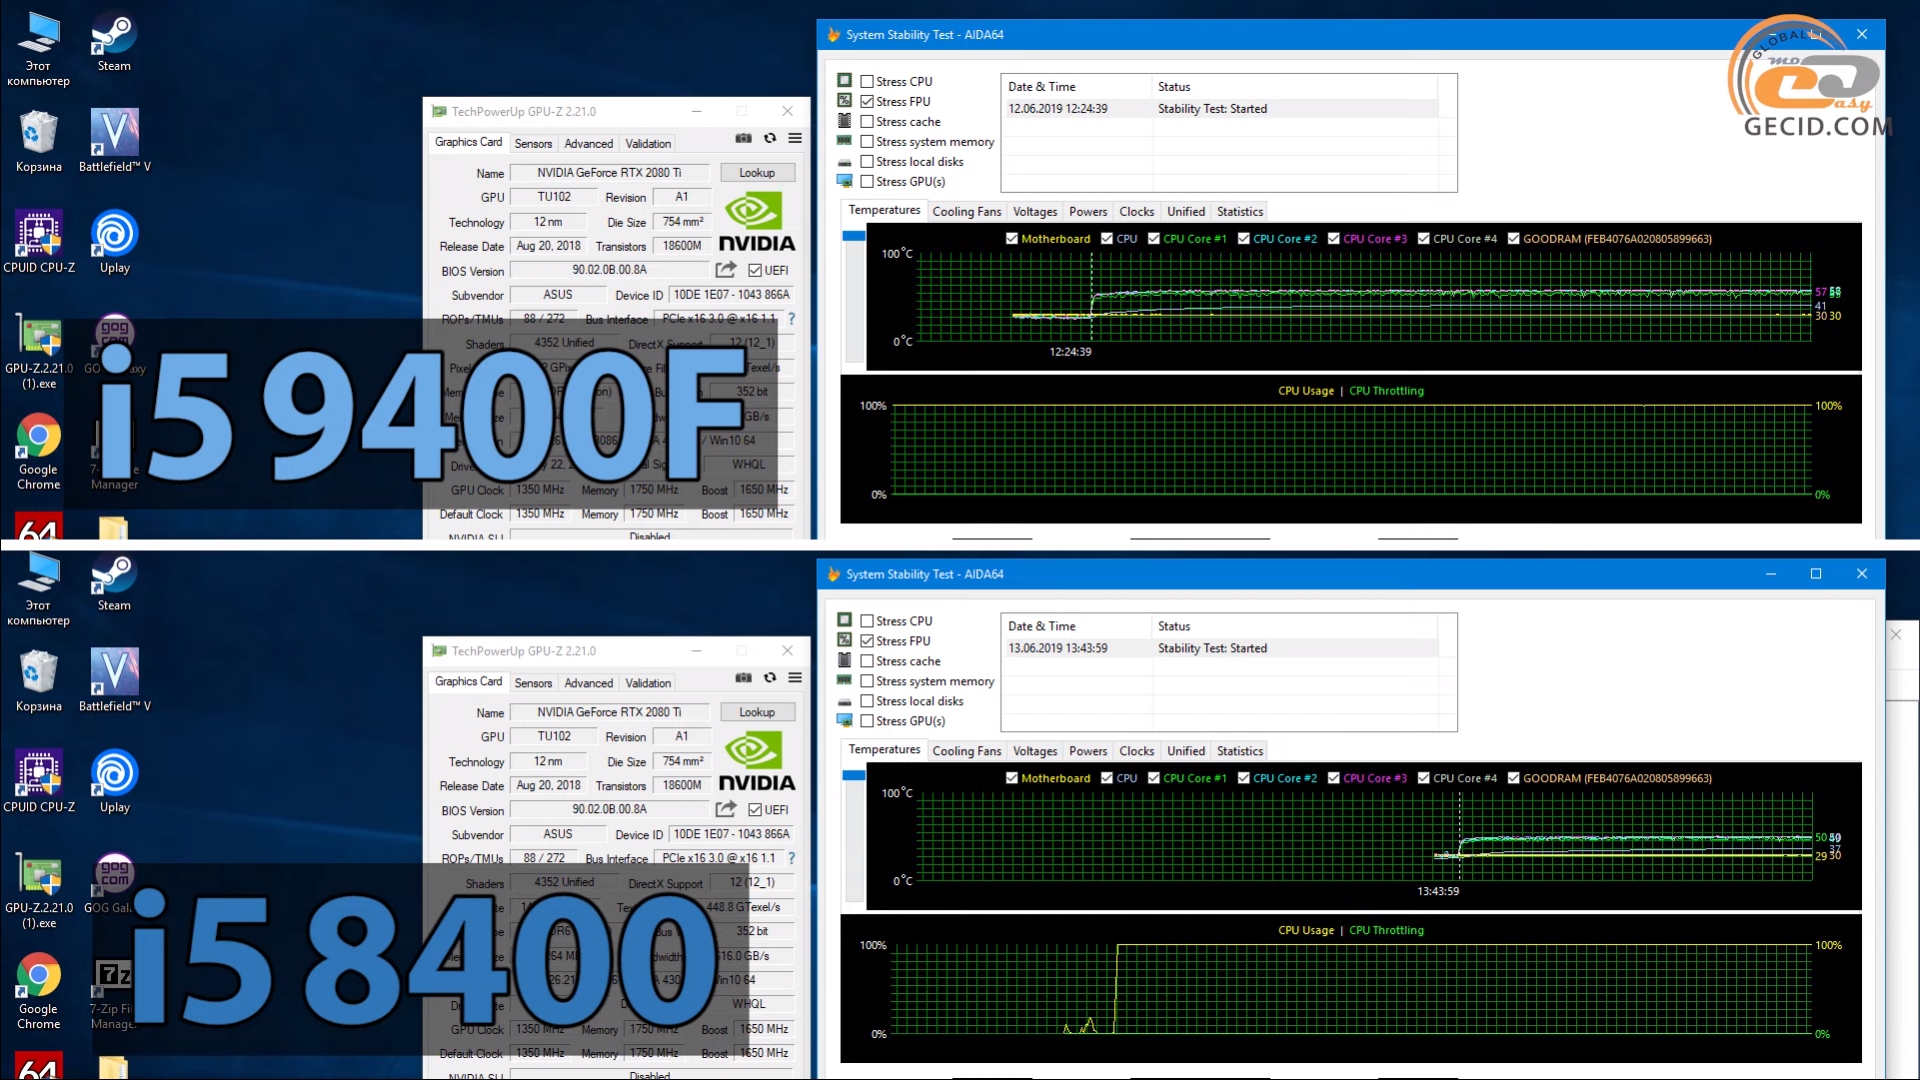Open Uplay shortcut on lower desktop

coord(114,781)
